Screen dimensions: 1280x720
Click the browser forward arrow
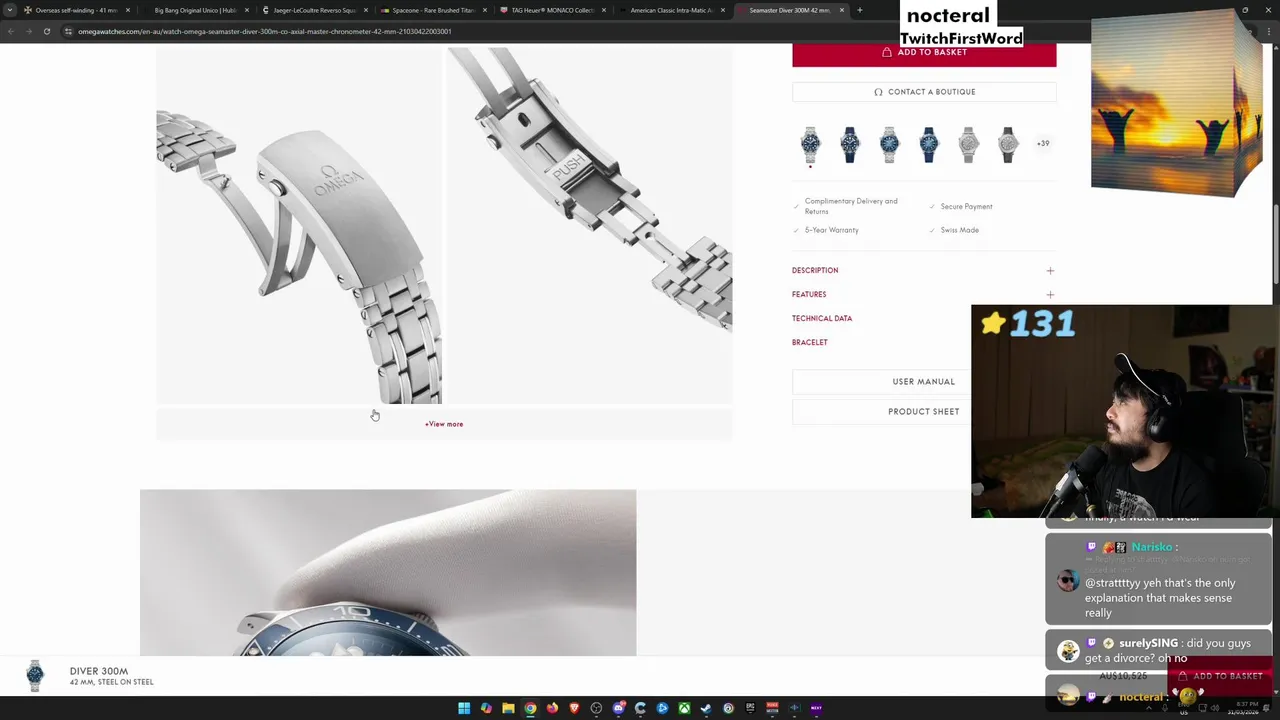28,31
